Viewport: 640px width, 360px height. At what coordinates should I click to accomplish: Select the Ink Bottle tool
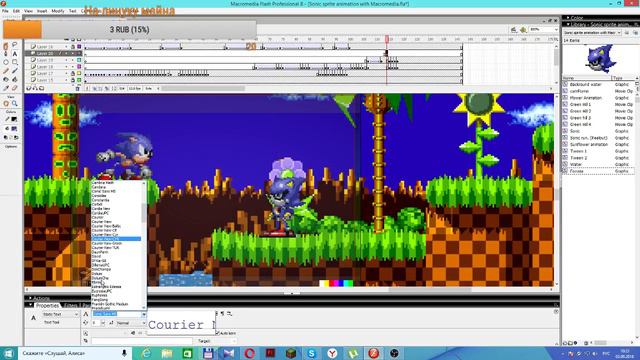[6, 80]
